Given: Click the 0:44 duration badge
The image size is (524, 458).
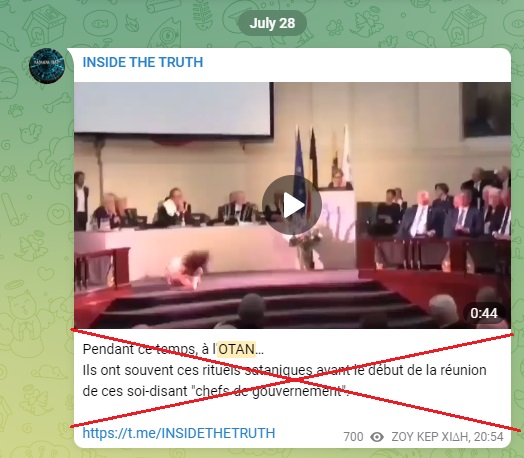Looking at the screenshot, I should point(484,313).
